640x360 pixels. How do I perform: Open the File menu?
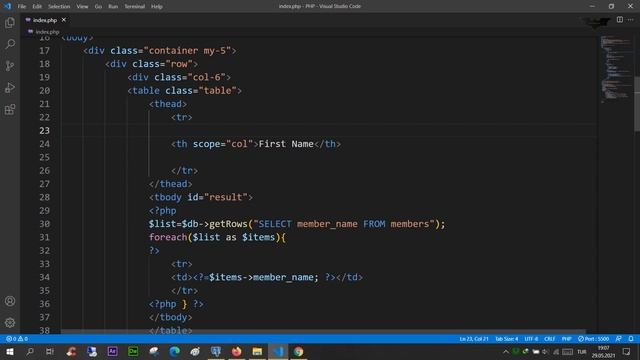22,6
